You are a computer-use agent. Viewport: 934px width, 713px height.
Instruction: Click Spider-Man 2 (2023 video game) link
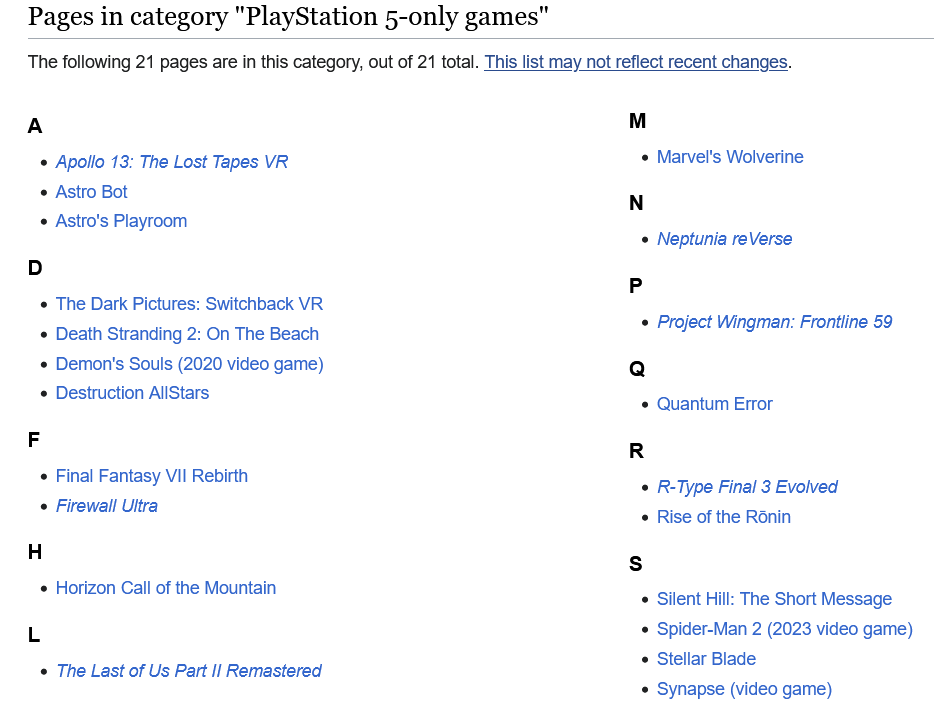[784, 629]
